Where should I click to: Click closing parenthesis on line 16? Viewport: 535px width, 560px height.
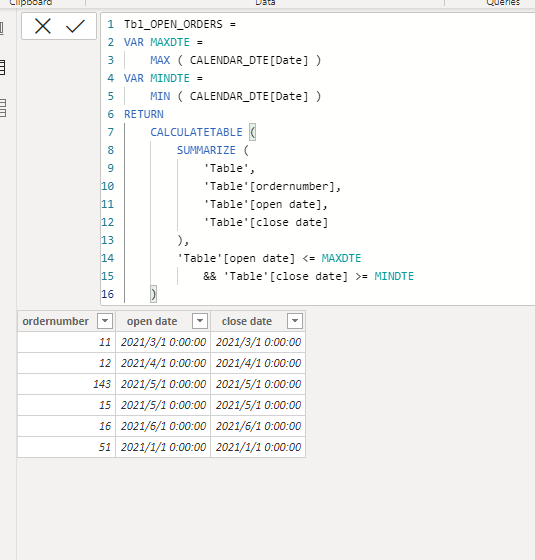coord(153,294)
